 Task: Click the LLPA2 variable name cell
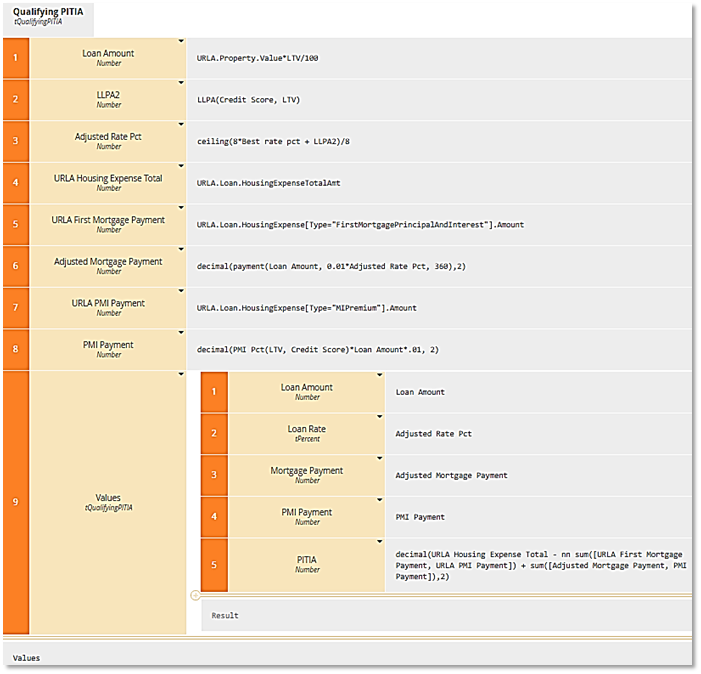click(108, 100)
